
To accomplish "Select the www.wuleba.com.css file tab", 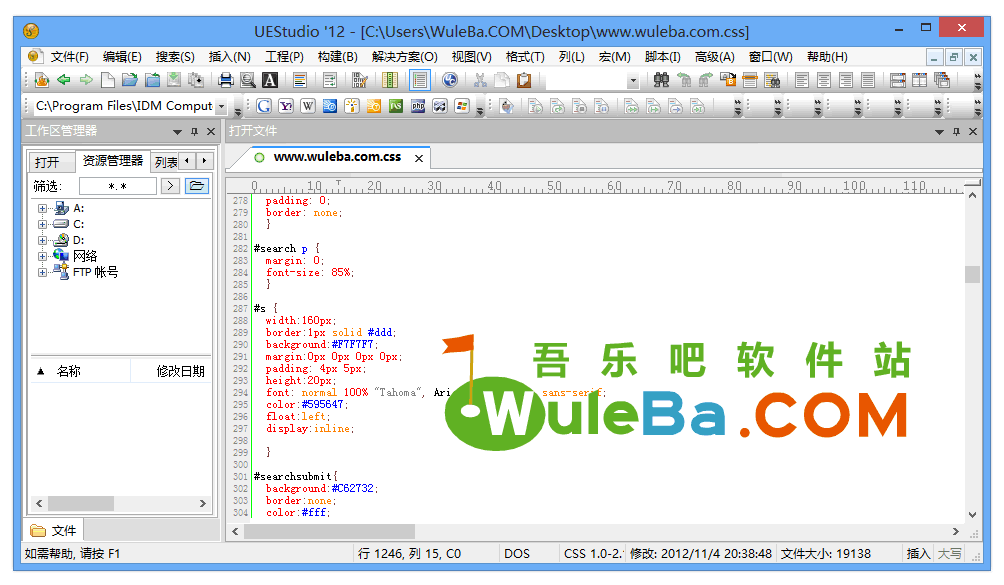I will point(337,157).
